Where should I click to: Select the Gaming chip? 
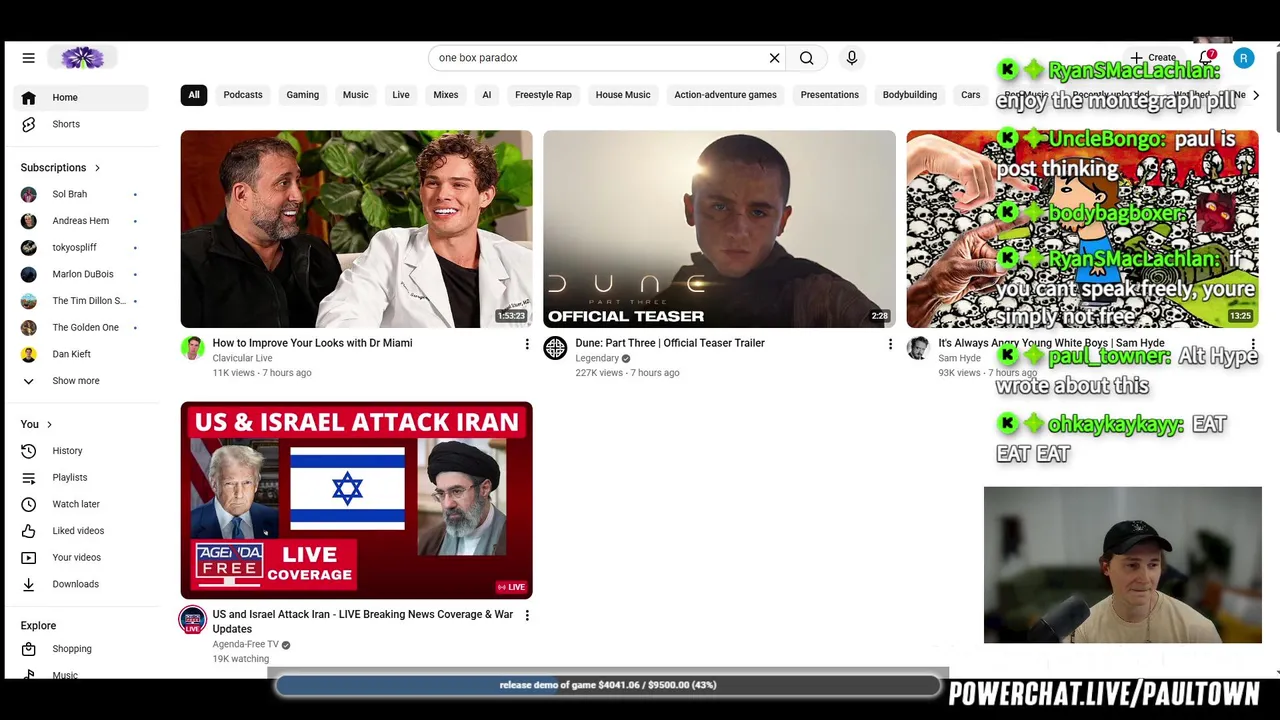click(x=302, y=95)
